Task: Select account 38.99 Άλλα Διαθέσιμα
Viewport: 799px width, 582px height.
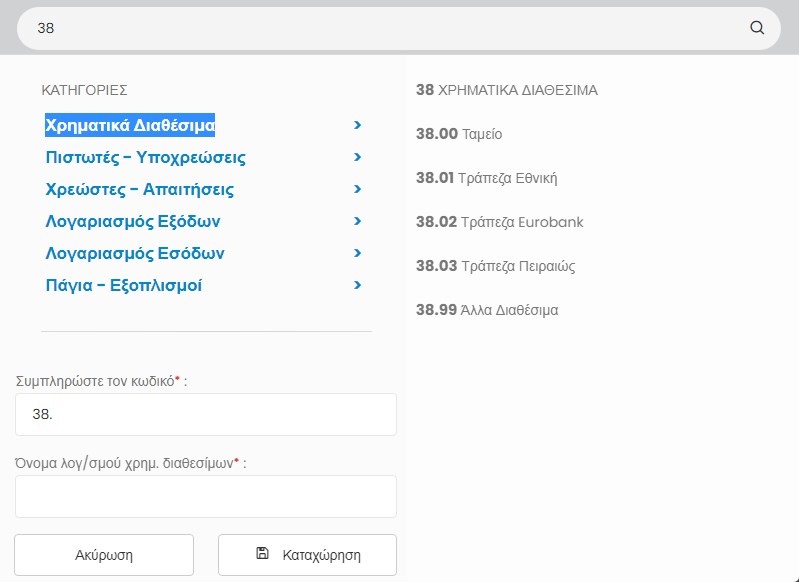Action: click(487, 310)
